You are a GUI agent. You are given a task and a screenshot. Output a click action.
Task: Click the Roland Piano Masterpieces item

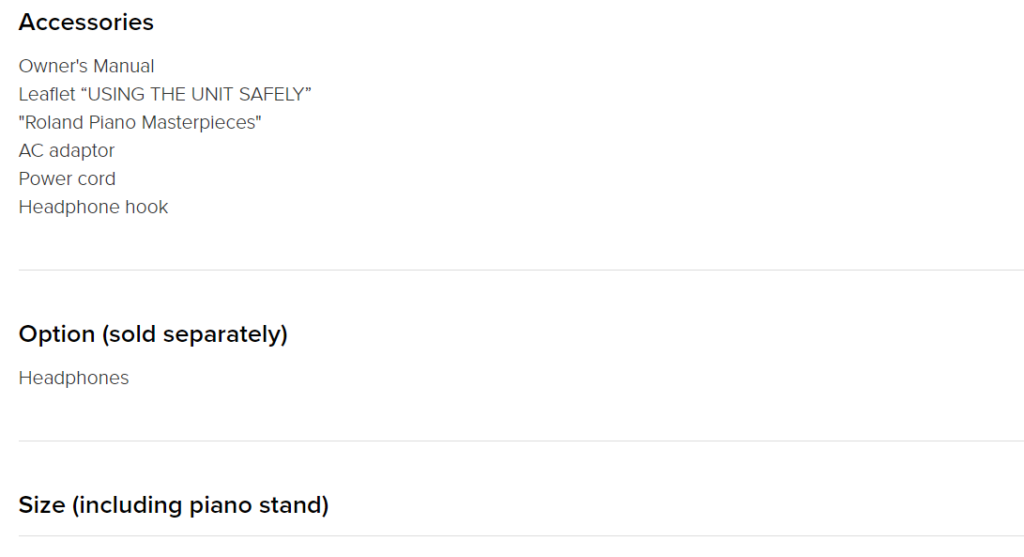(x=140, y=122)
